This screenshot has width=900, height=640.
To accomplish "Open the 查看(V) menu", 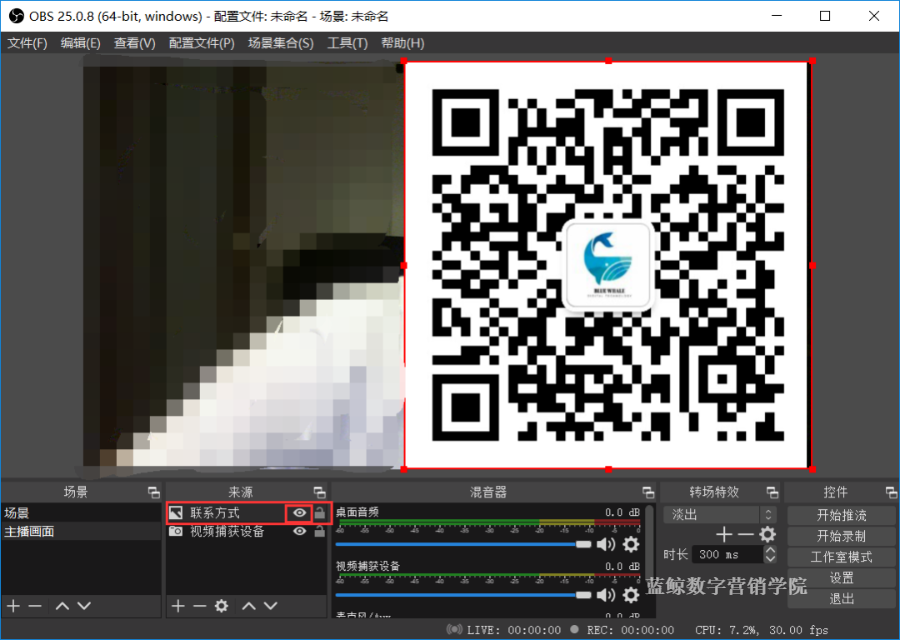I will tap(135, 43).
